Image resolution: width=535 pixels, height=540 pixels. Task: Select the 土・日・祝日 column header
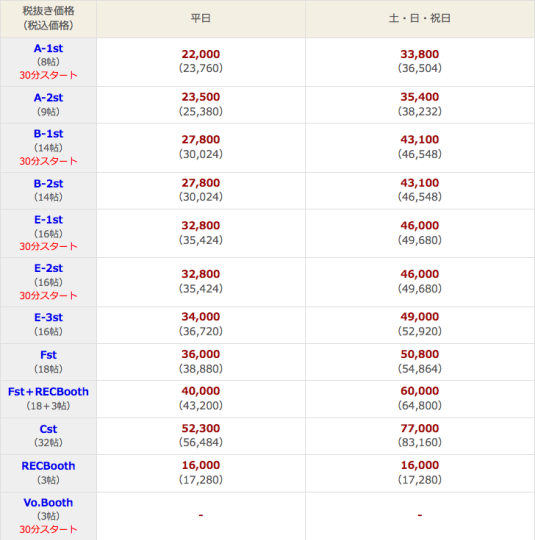[x=420, y=18]
